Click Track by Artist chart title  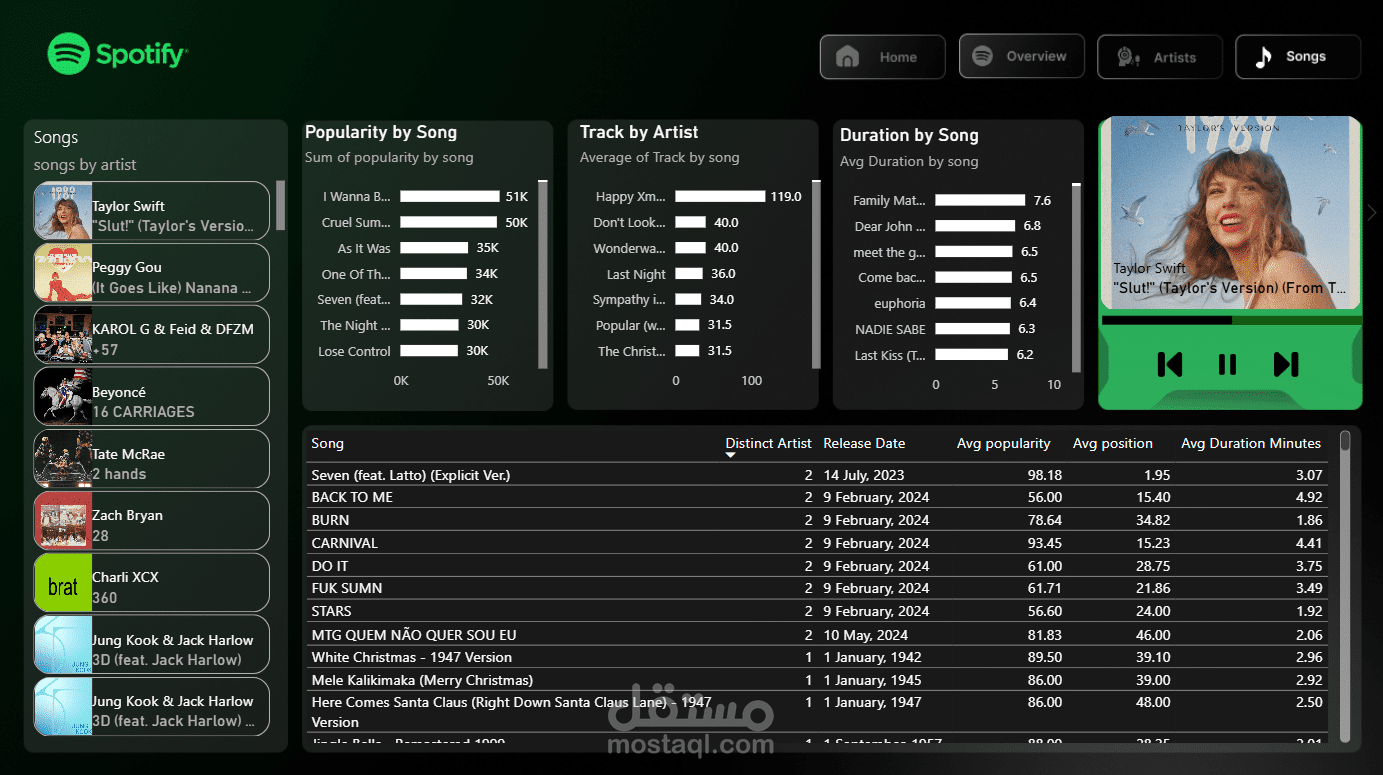(639, 132)
